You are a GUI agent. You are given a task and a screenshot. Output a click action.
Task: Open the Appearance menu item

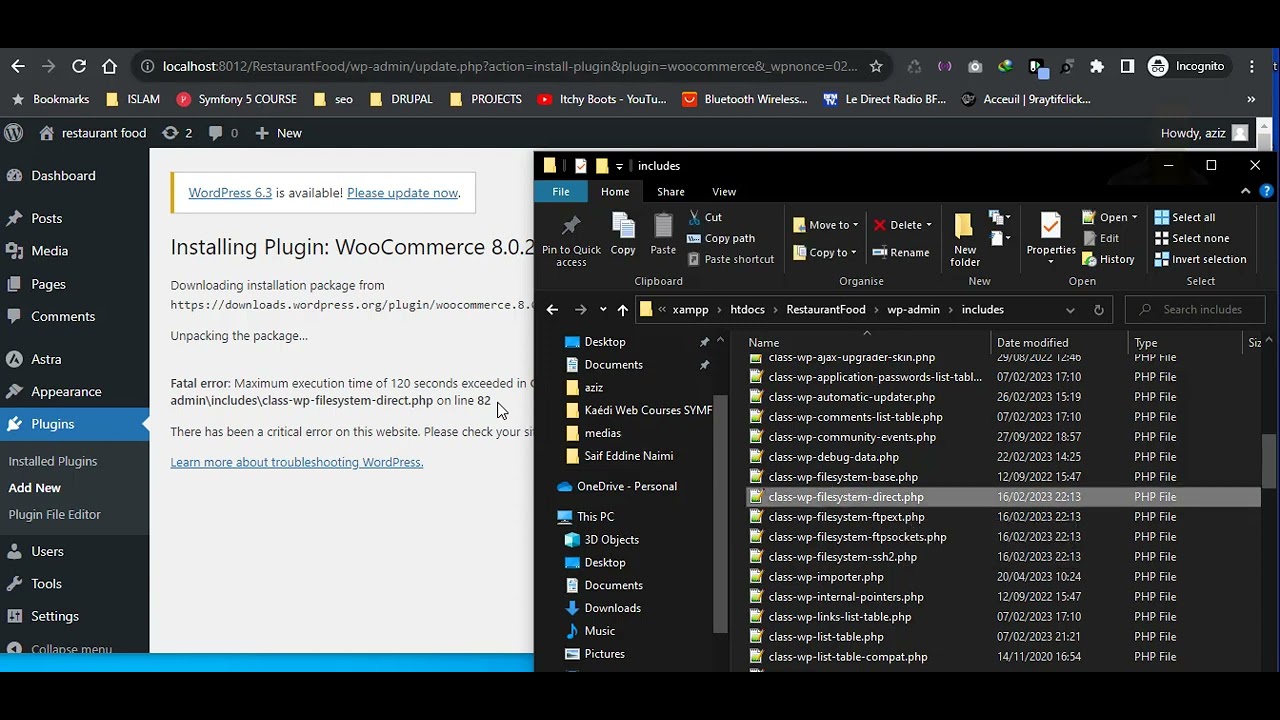pos(66,391)
